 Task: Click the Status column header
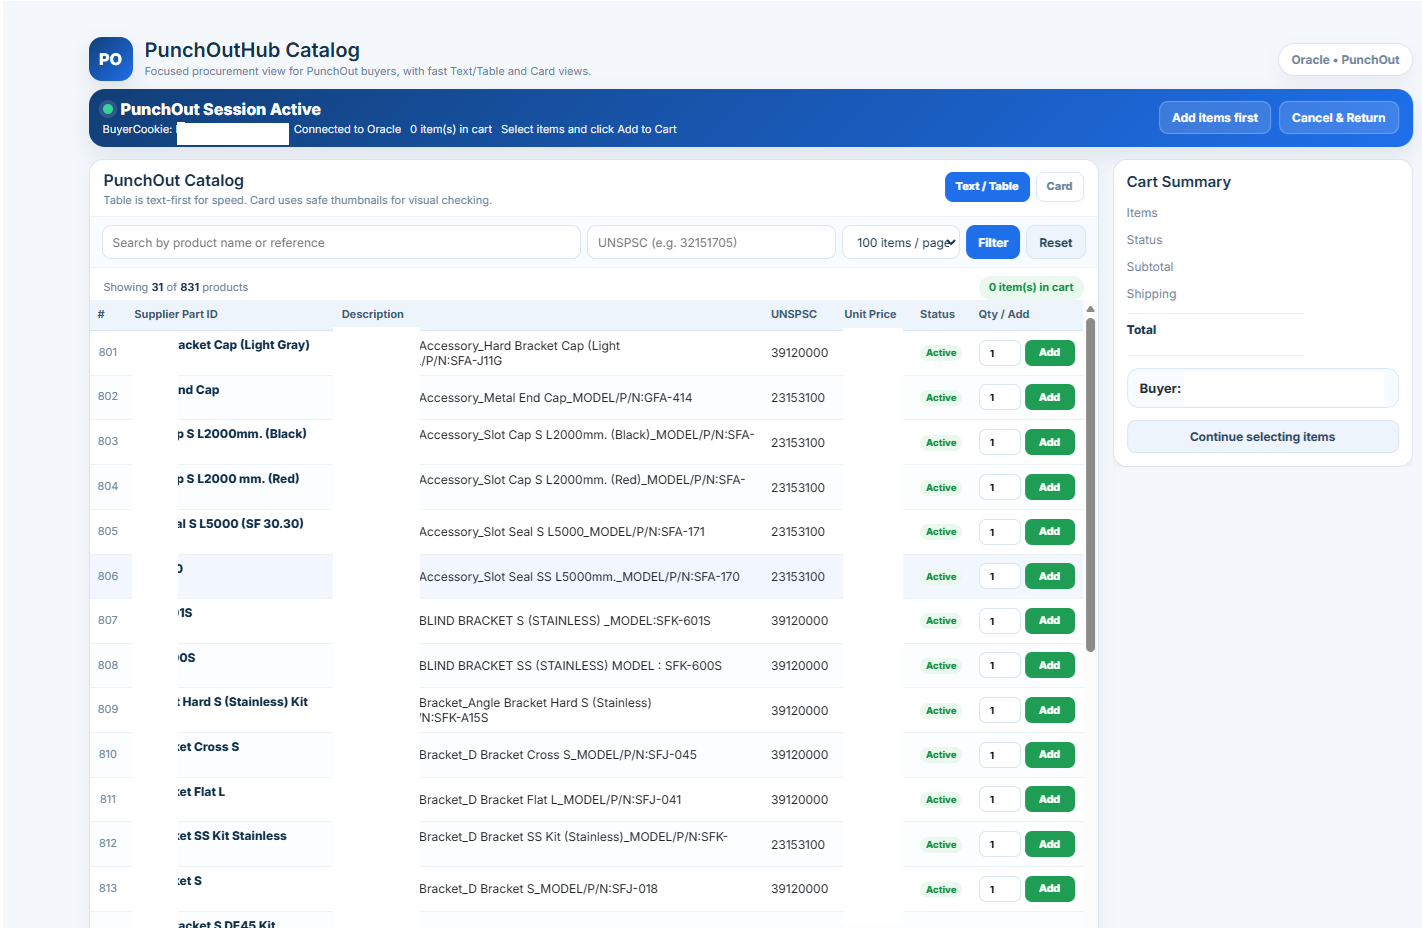click(x=937, y=314)
